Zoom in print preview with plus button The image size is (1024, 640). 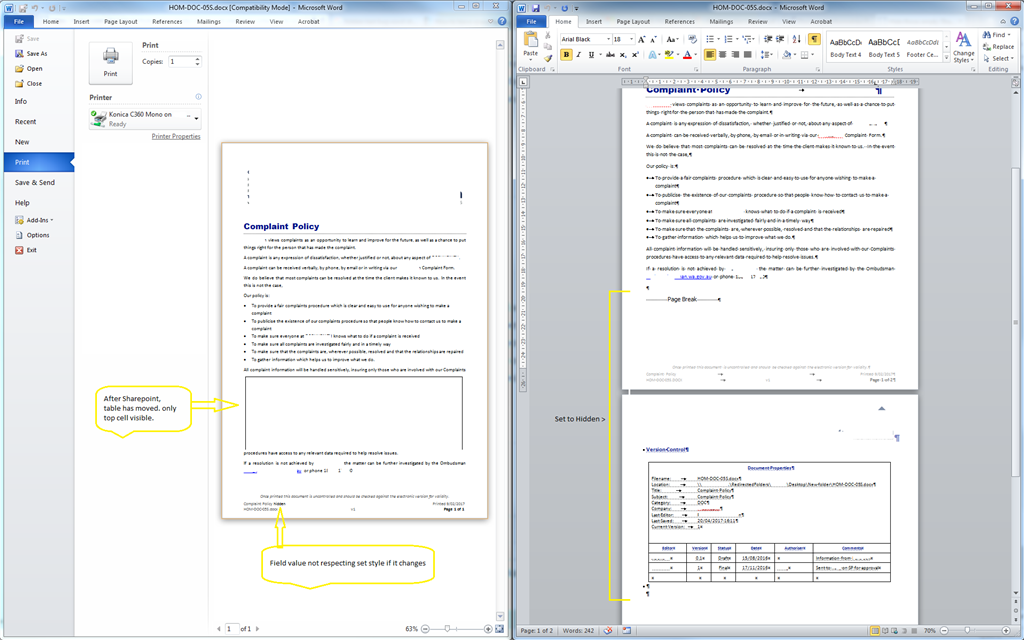coord(488,629)
